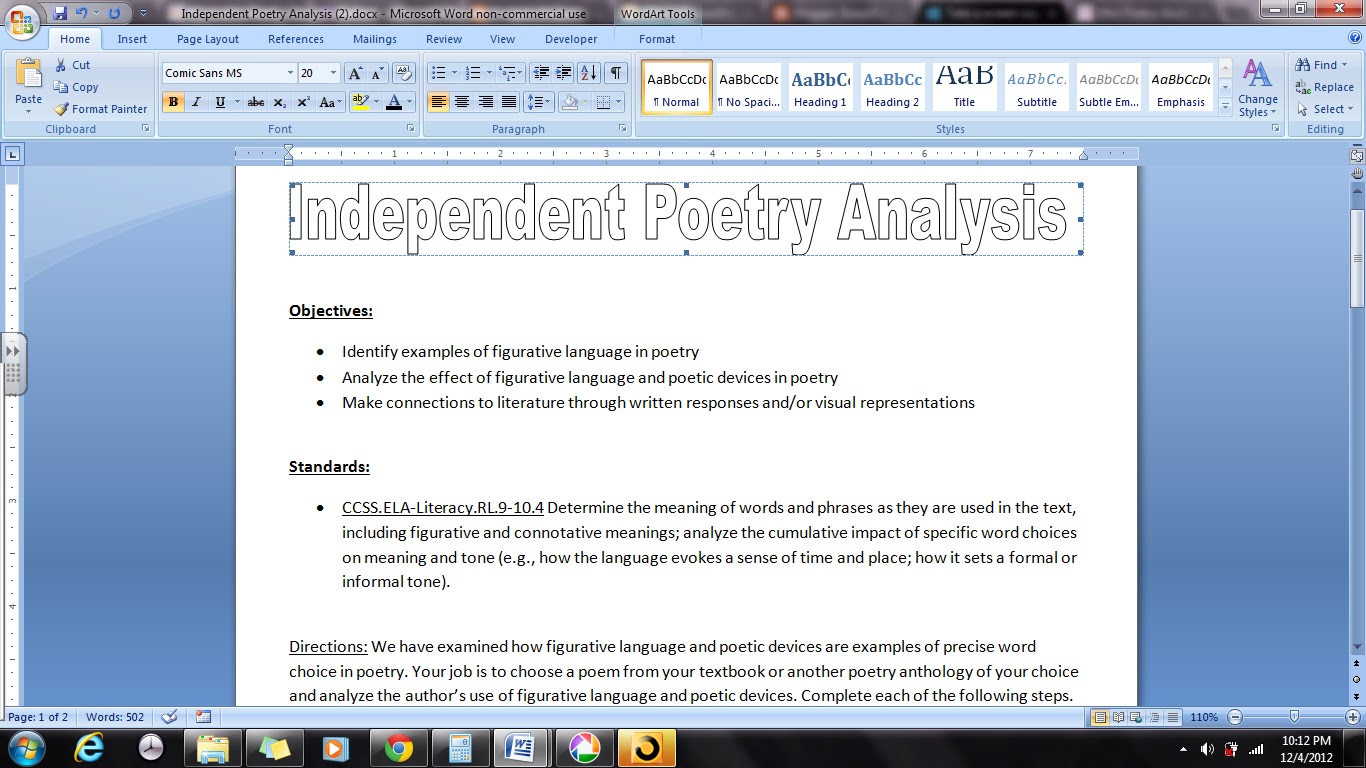
Task: Open the font color dropdown arrow
Action: pyautogui.click(x=410, y=101)
